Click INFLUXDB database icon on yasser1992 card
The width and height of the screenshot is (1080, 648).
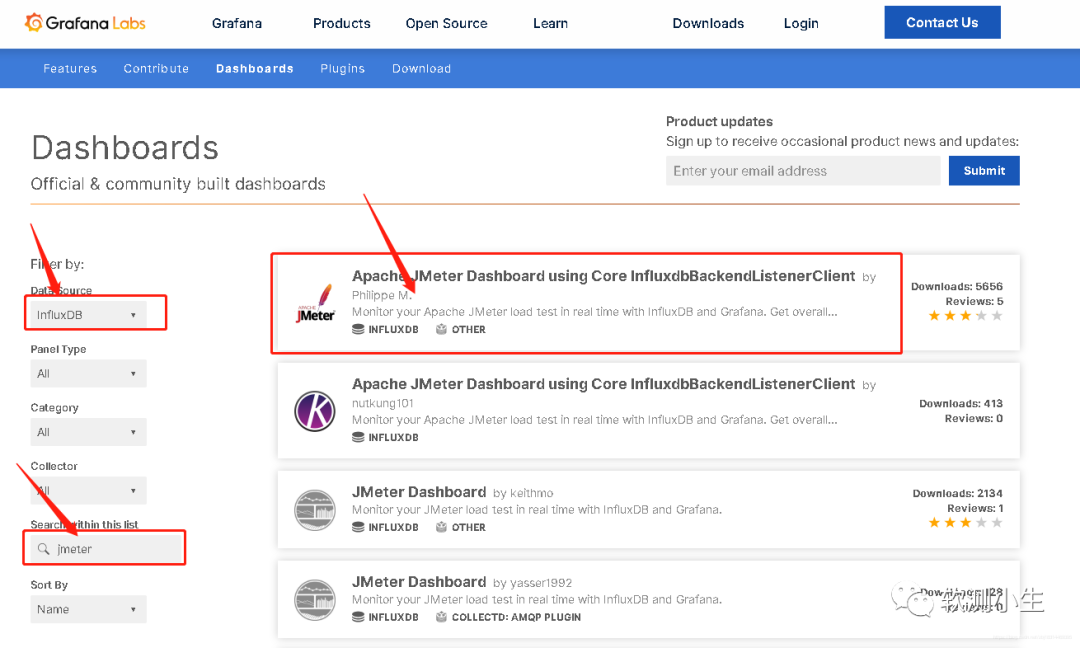(358, 617)
